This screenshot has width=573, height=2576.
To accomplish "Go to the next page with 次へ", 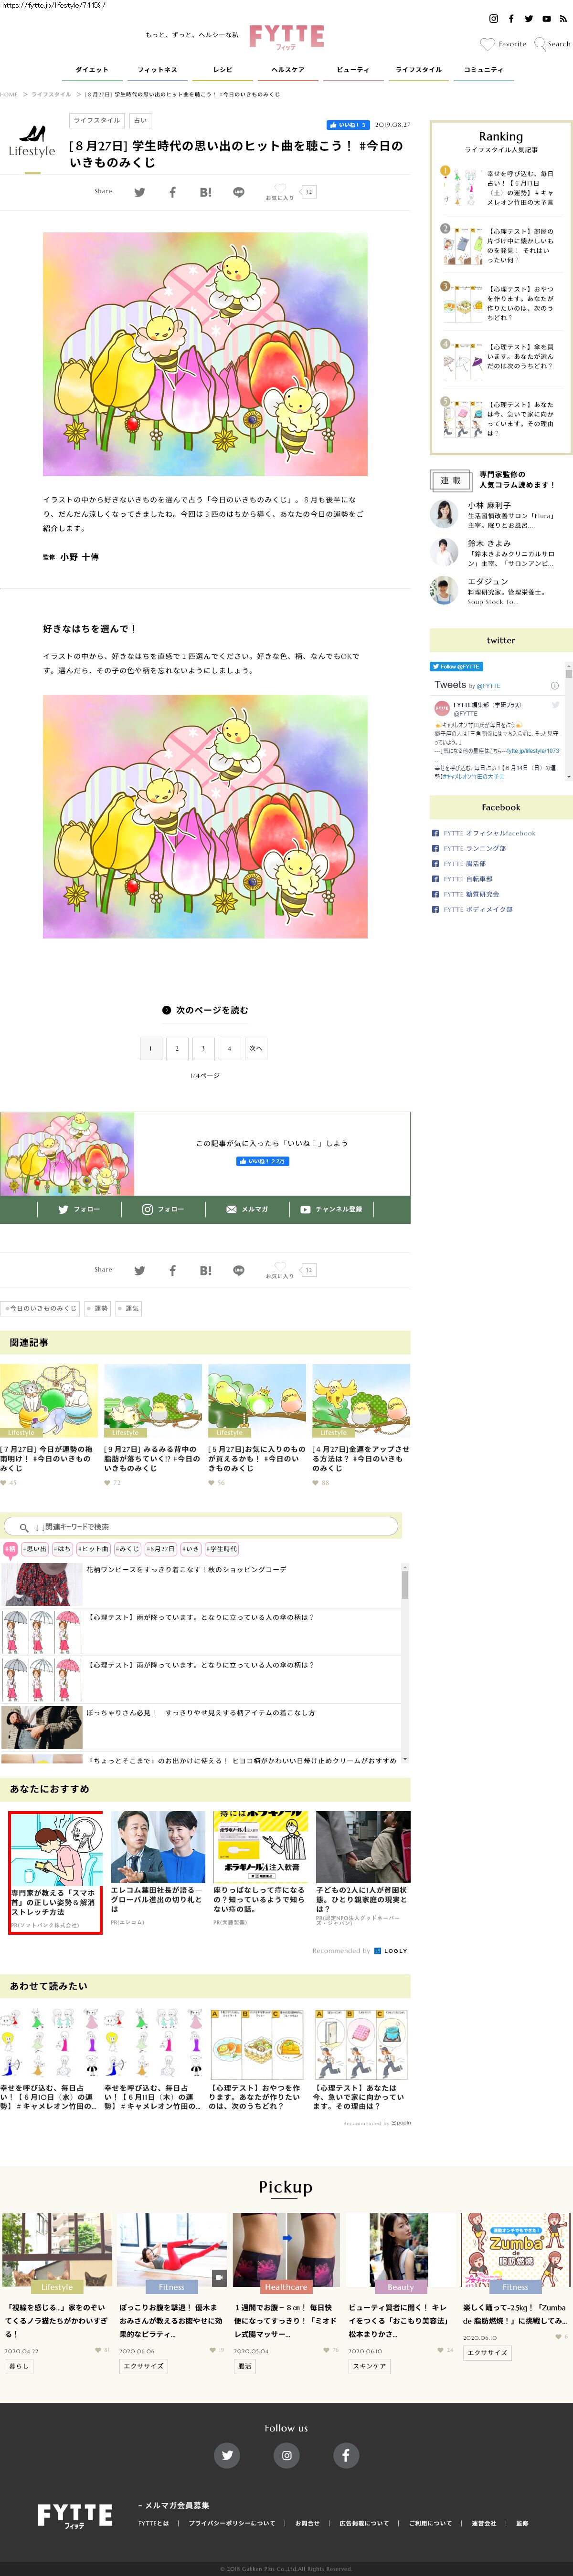I will [x=255, y=1048].
